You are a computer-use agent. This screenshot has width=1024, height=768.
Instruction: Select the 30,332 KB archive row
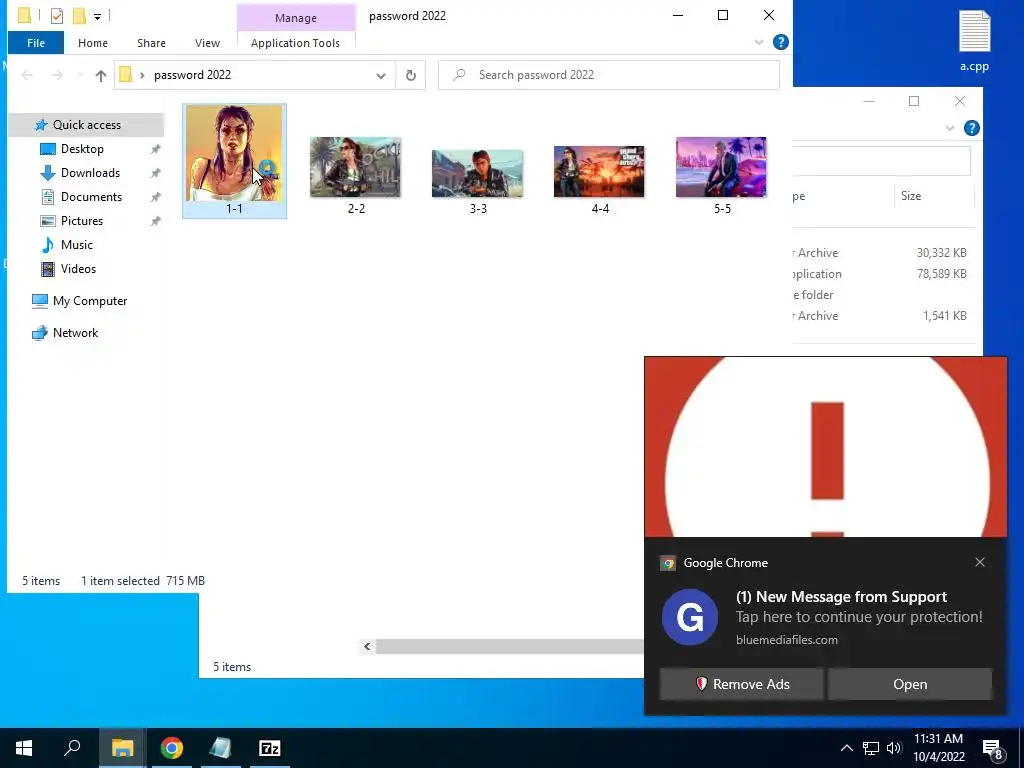[x=881, y=253]
